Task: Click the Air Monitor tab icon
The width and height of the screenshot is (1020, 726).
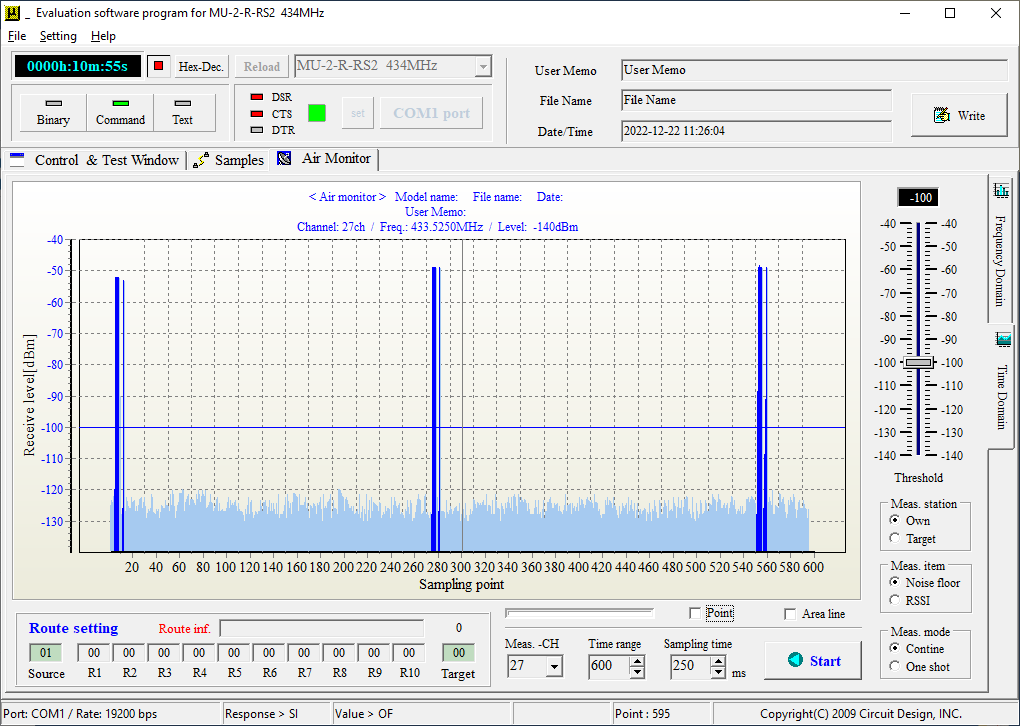Action: tap(284, 159)
